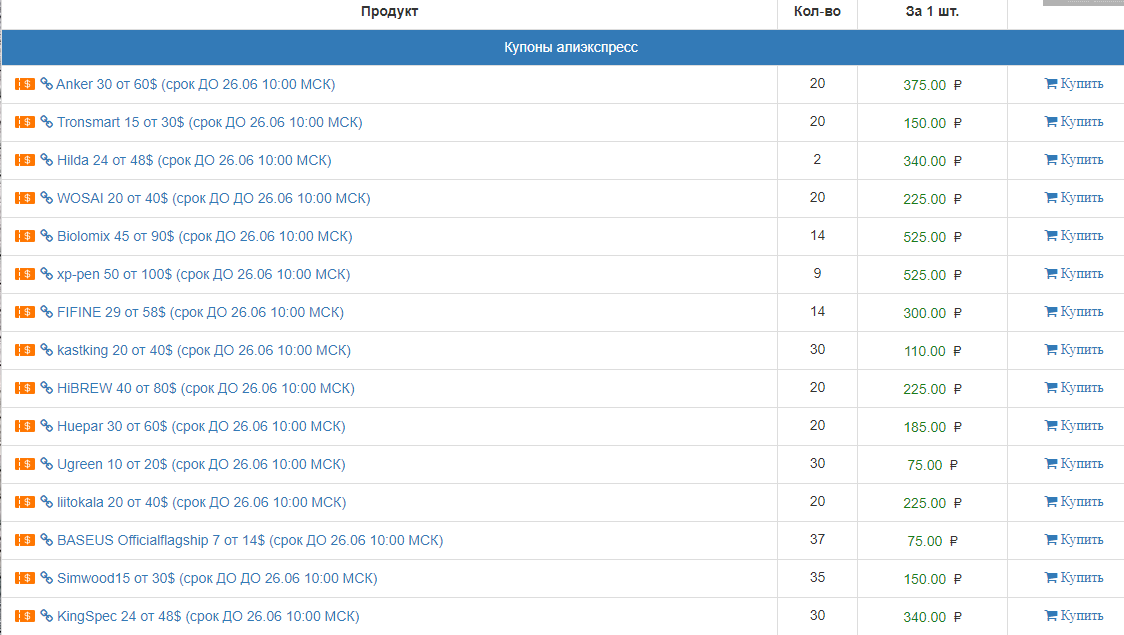
Task: Click the За 1 шт. column header
Action: (x=932, y=11)
